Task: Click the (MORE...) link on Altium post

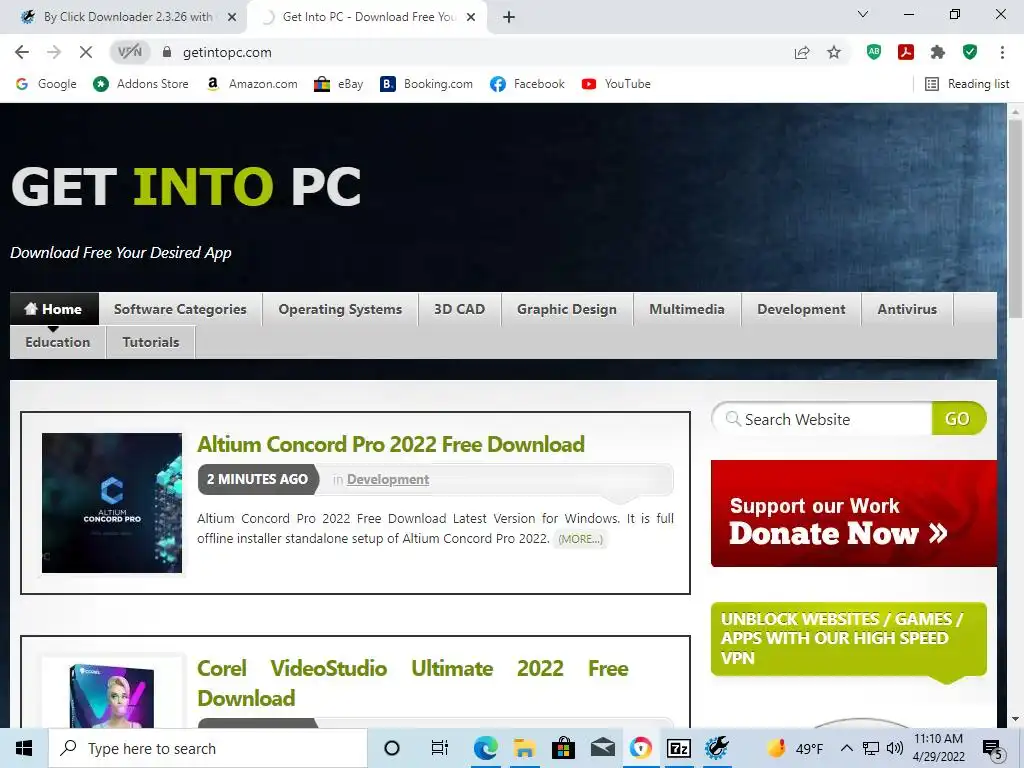Action: [580, 539]
